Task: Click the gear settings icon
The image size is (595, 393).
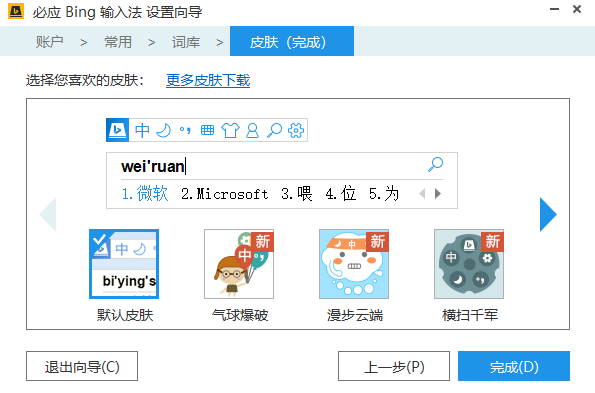Action: coord(296,130)
